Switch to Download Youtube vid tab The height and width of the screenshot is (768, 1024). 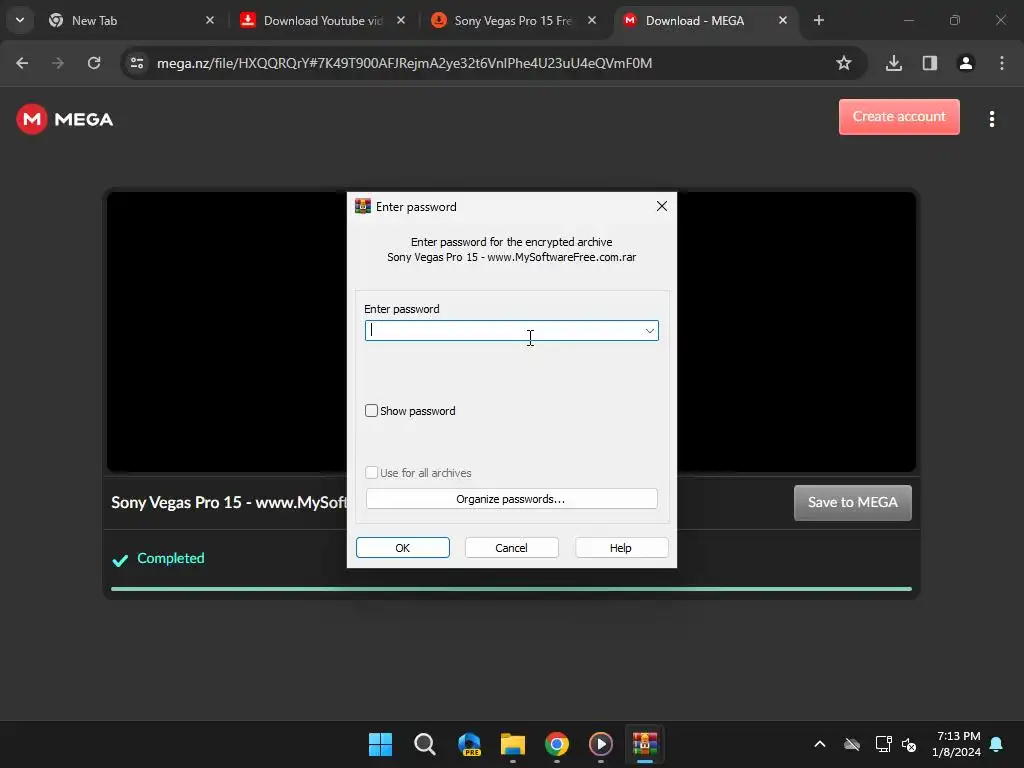pyautogui.click(x=323, y=21)
